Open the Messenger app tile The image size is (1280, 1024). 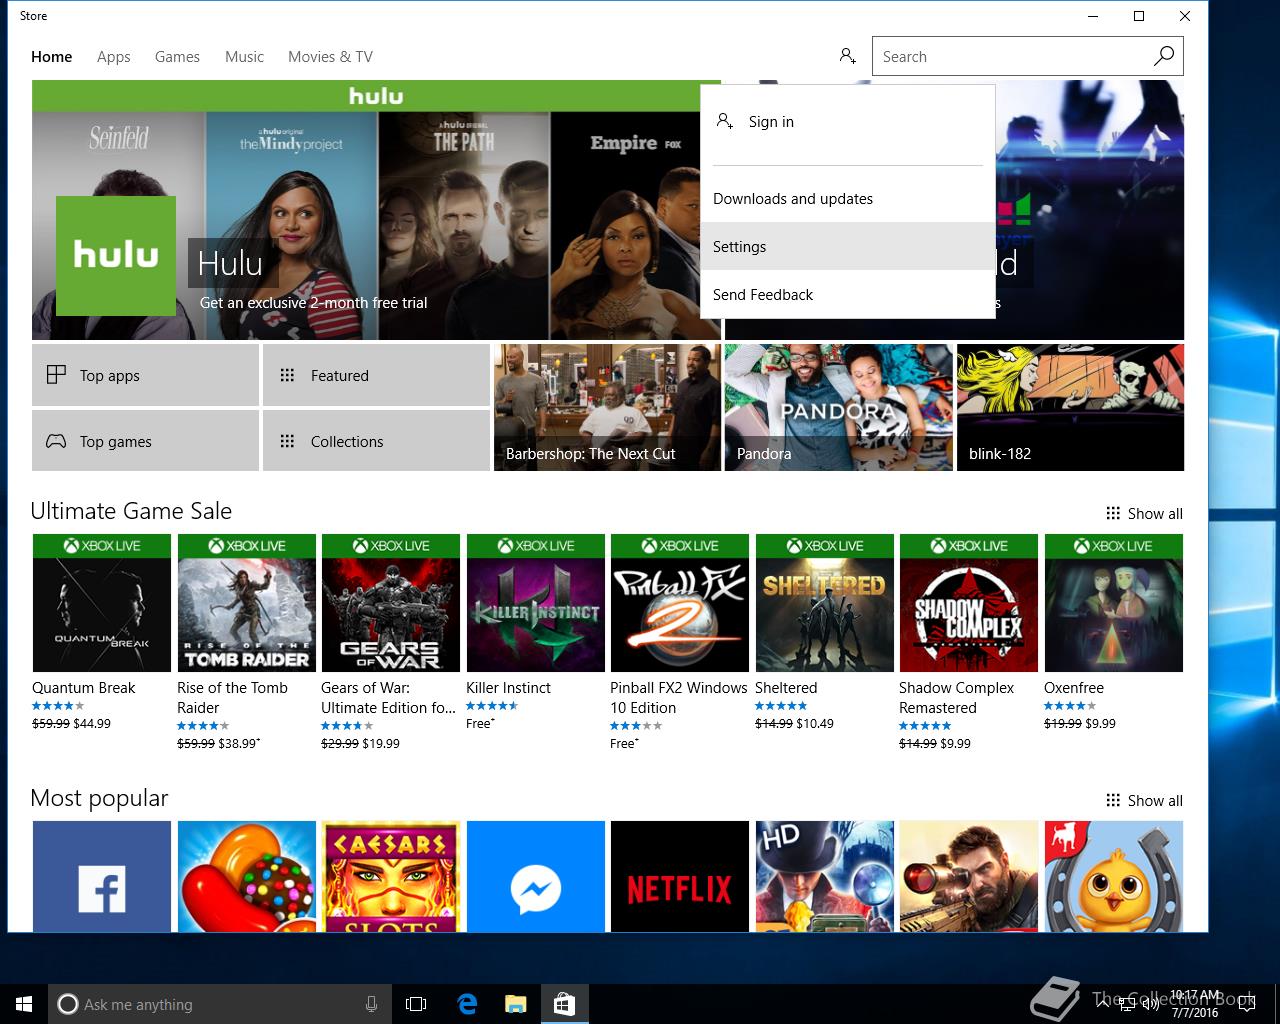(x=536, y=876)
